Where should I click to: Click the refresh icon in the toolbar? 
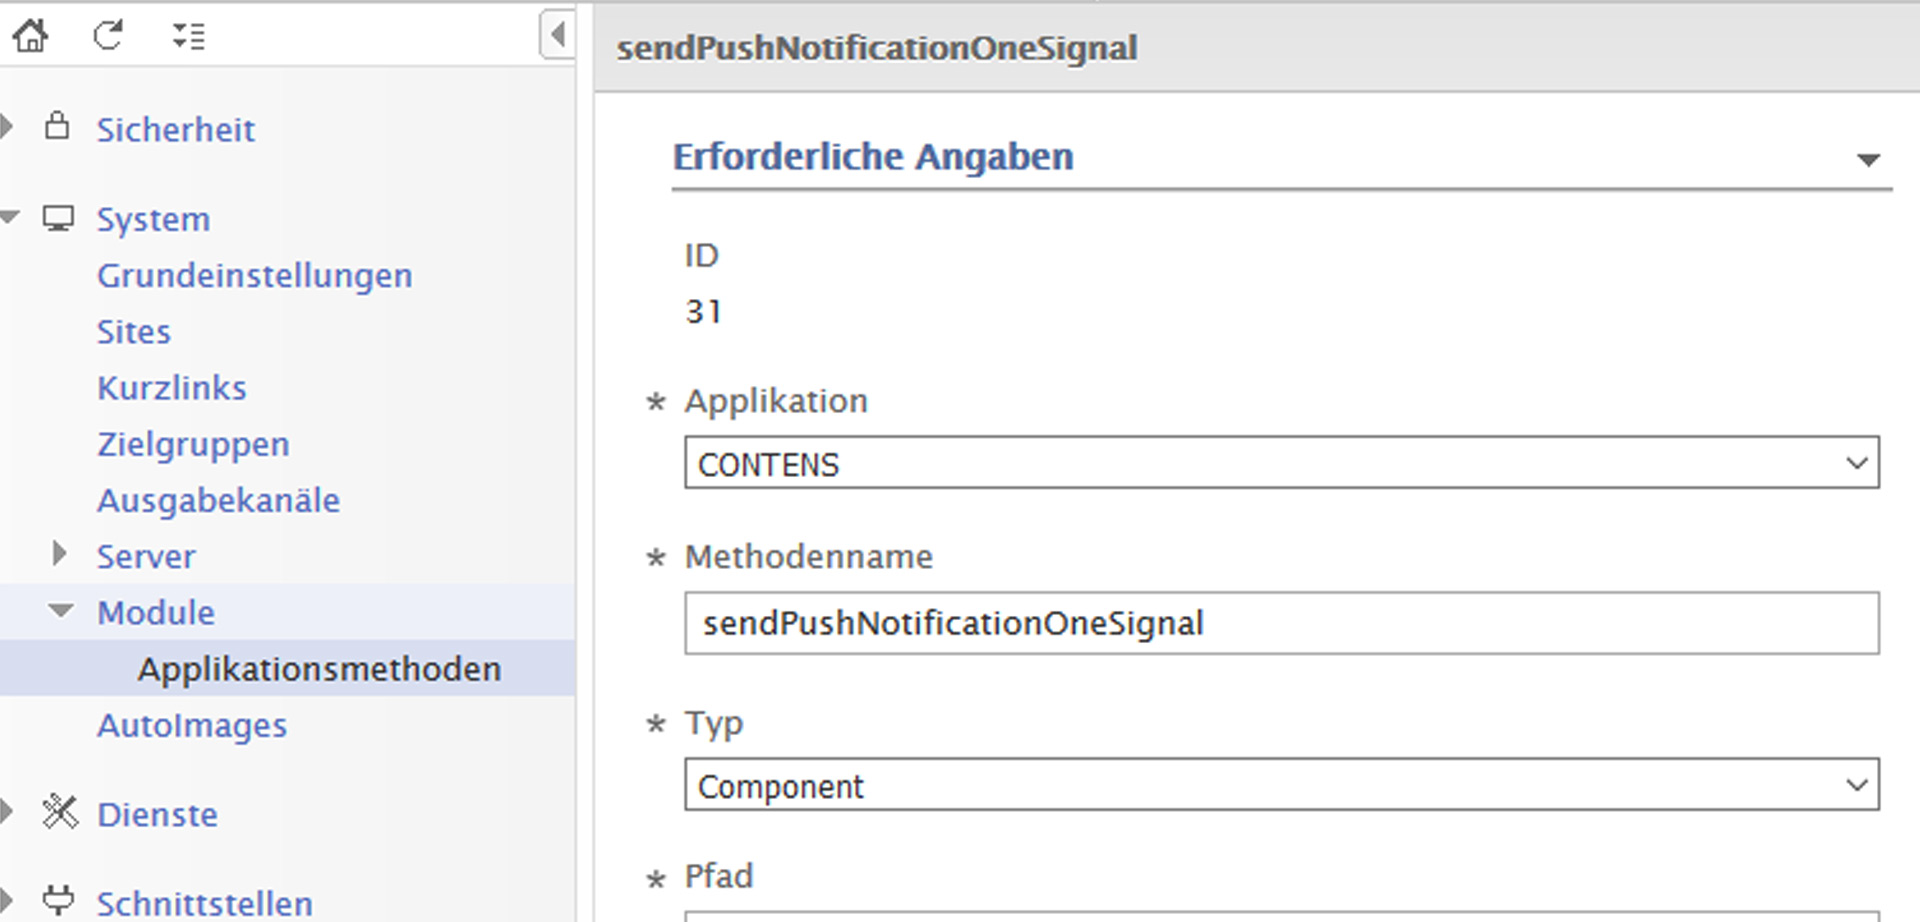pos(108,36)
